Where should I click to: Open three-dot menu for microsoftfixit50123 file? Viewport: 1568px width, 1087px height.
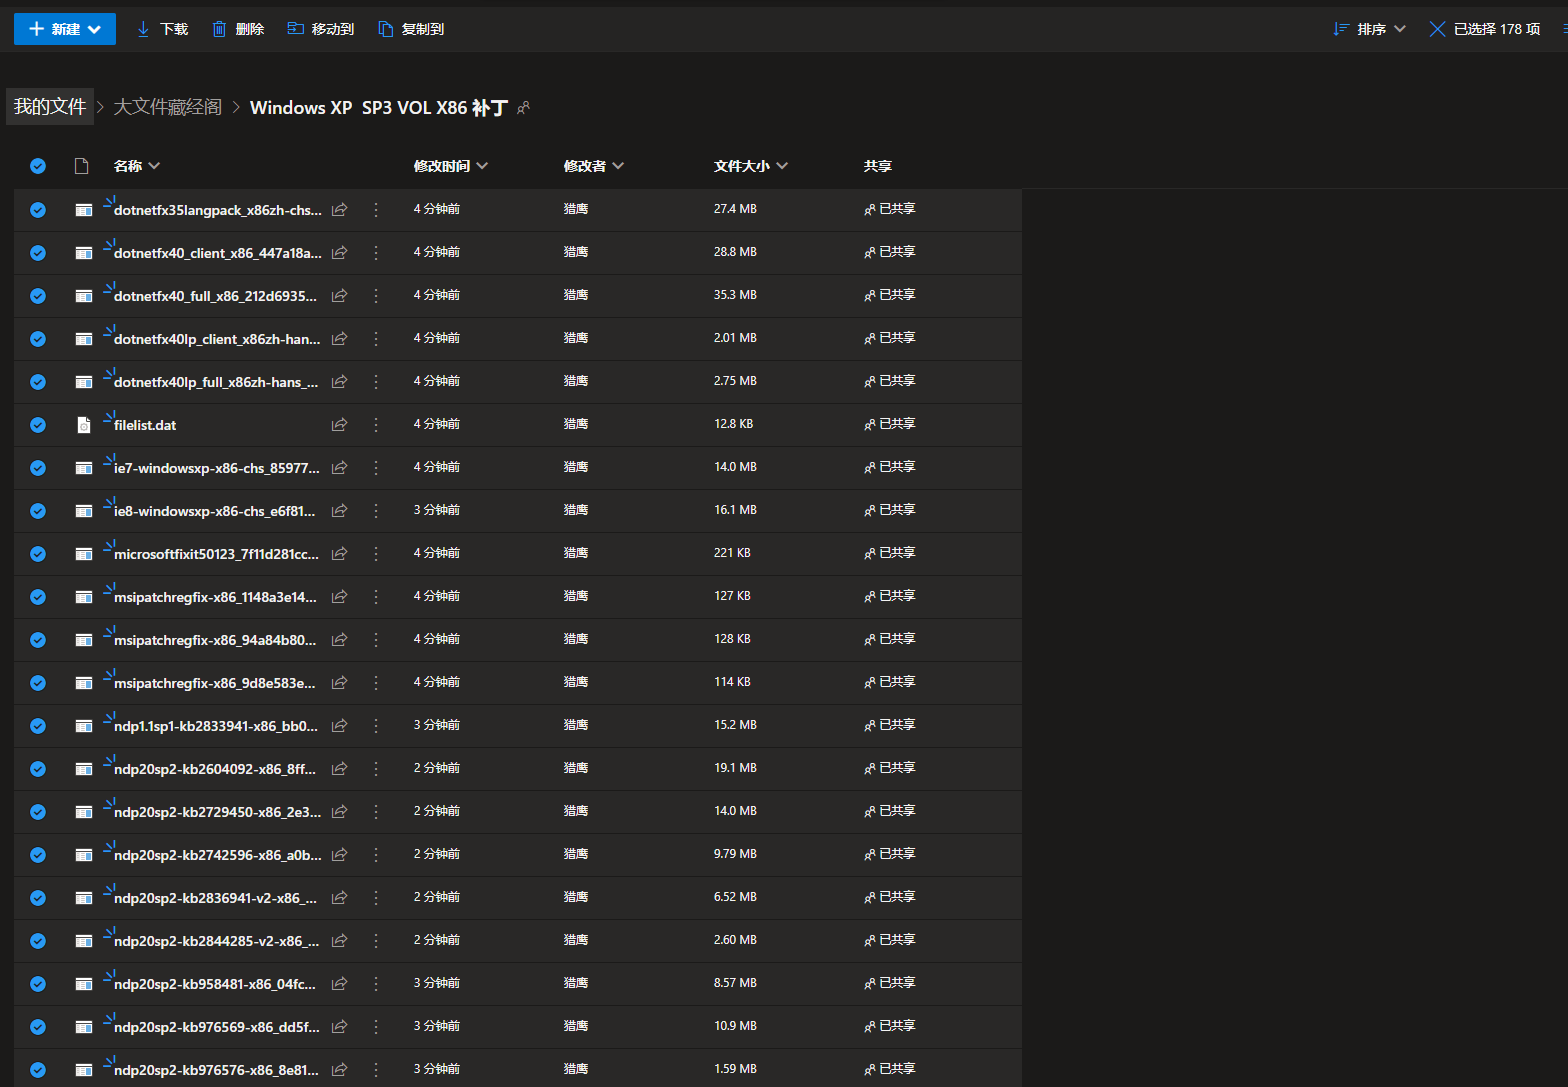[x=376, y=554]
